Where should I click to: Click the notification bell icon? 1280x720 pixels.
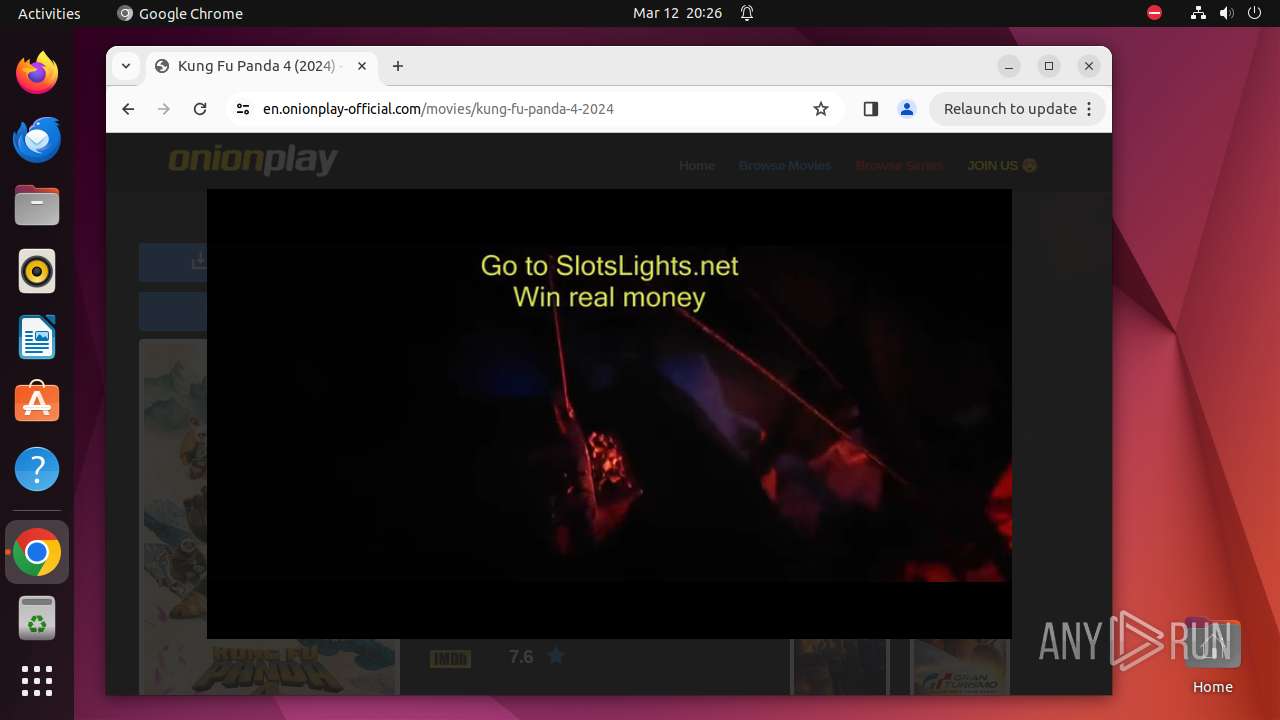coord(747,13)
